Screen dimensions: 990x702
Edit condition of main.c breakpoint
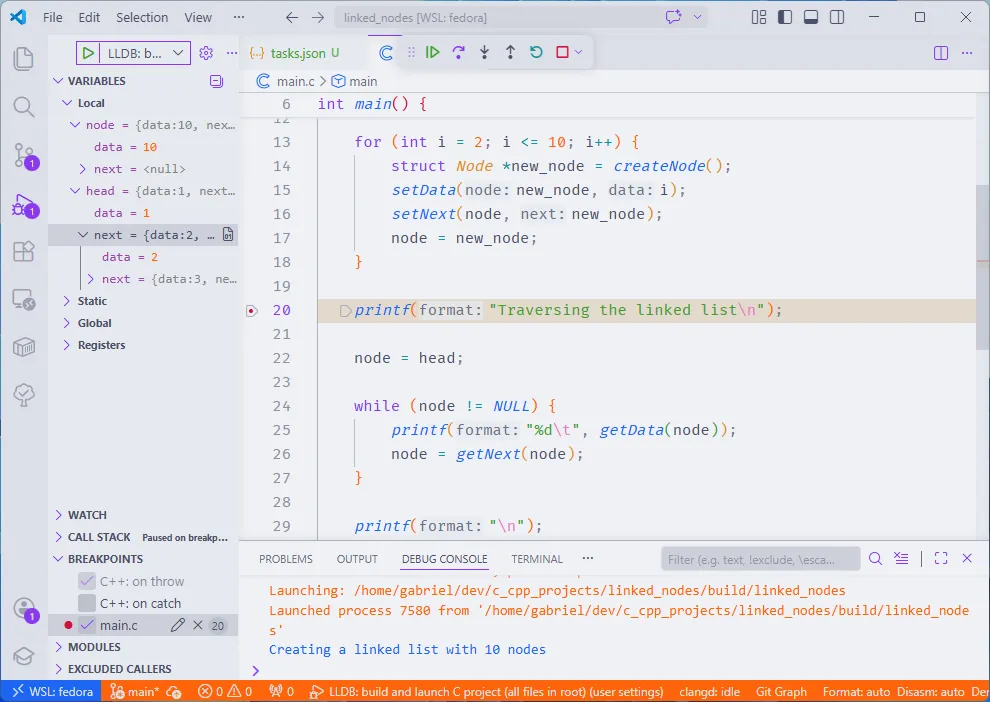178,625
